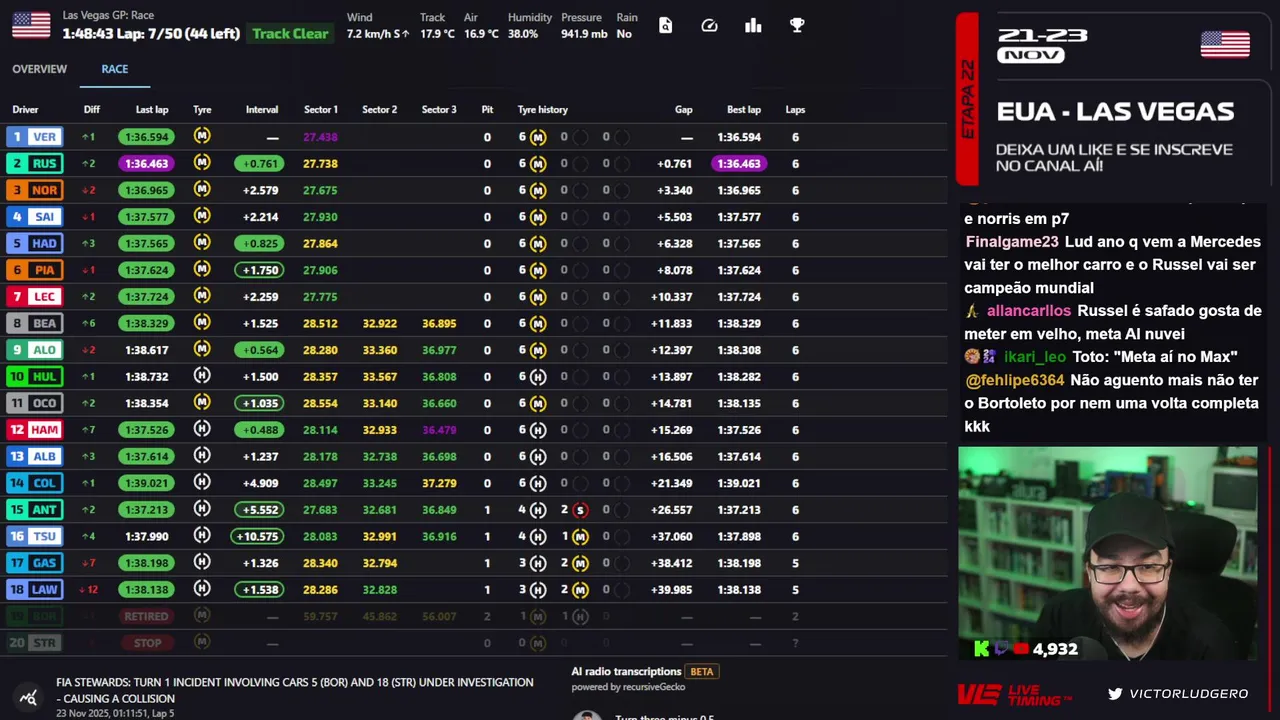Select the RACE tab
This screenshot has height=720, width=1280.
(114, 69)
